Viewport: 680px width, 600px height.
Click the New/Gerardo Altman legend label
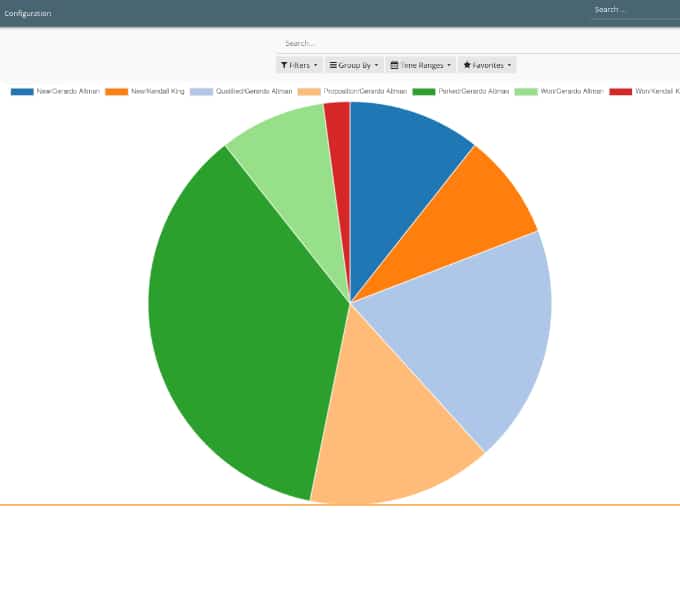coord(68,91)
